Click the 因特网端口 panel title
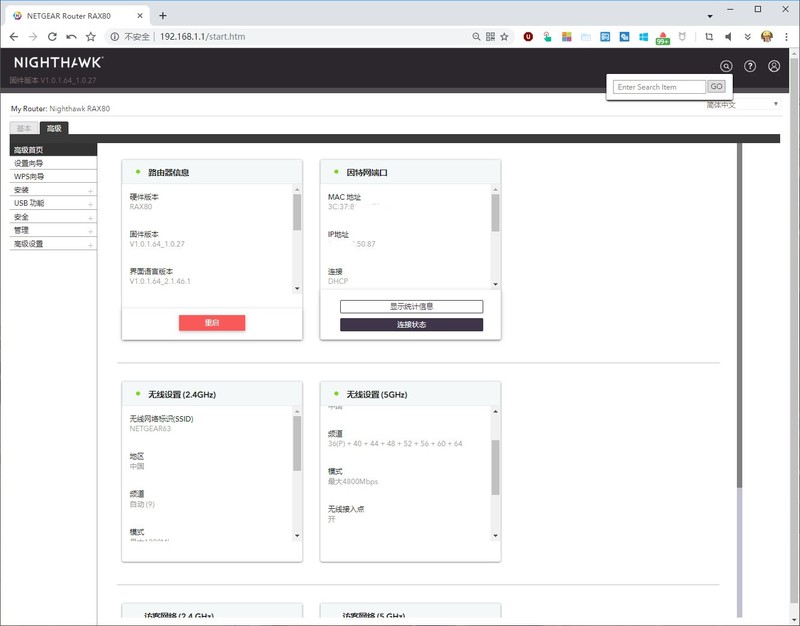 coord(367,172)
